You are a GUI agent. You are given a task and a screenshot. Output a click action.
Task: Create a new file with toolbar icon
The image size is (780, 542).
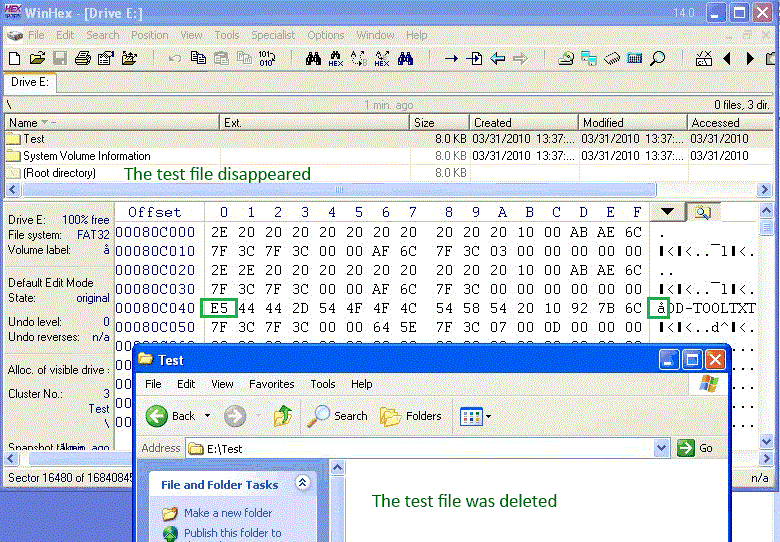tap(14, 59)
